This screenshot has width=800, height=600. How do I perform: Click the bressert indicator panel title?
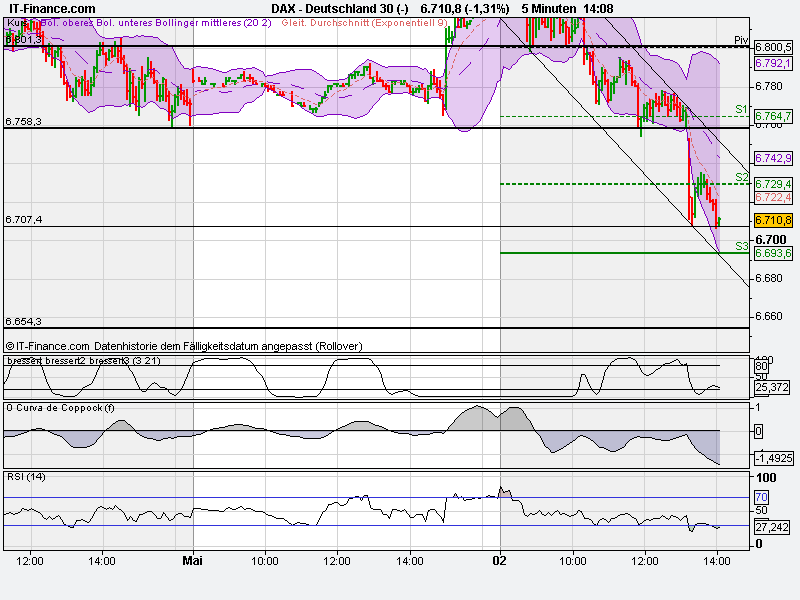click(x=84, y=361)
